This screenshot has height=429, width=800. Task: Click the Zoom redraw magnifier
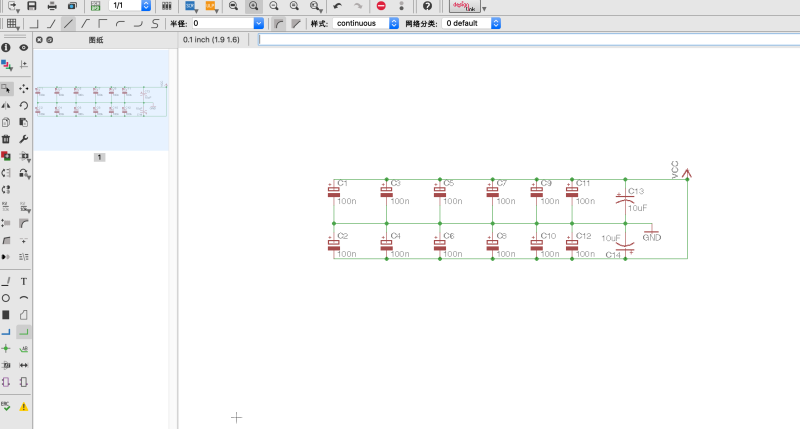(x=294, y=6)
